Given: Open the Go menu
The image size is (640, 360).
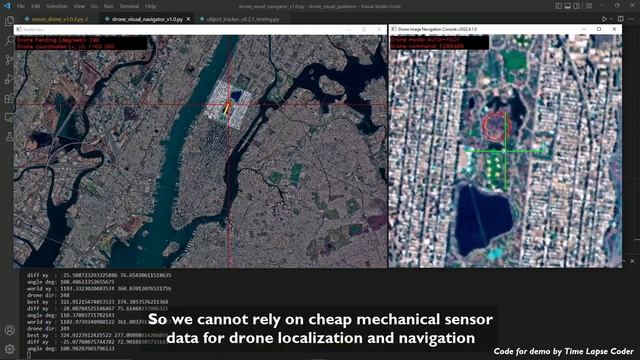Looking at the screenshot, I should pyautogui.click(x=94, y=6).
